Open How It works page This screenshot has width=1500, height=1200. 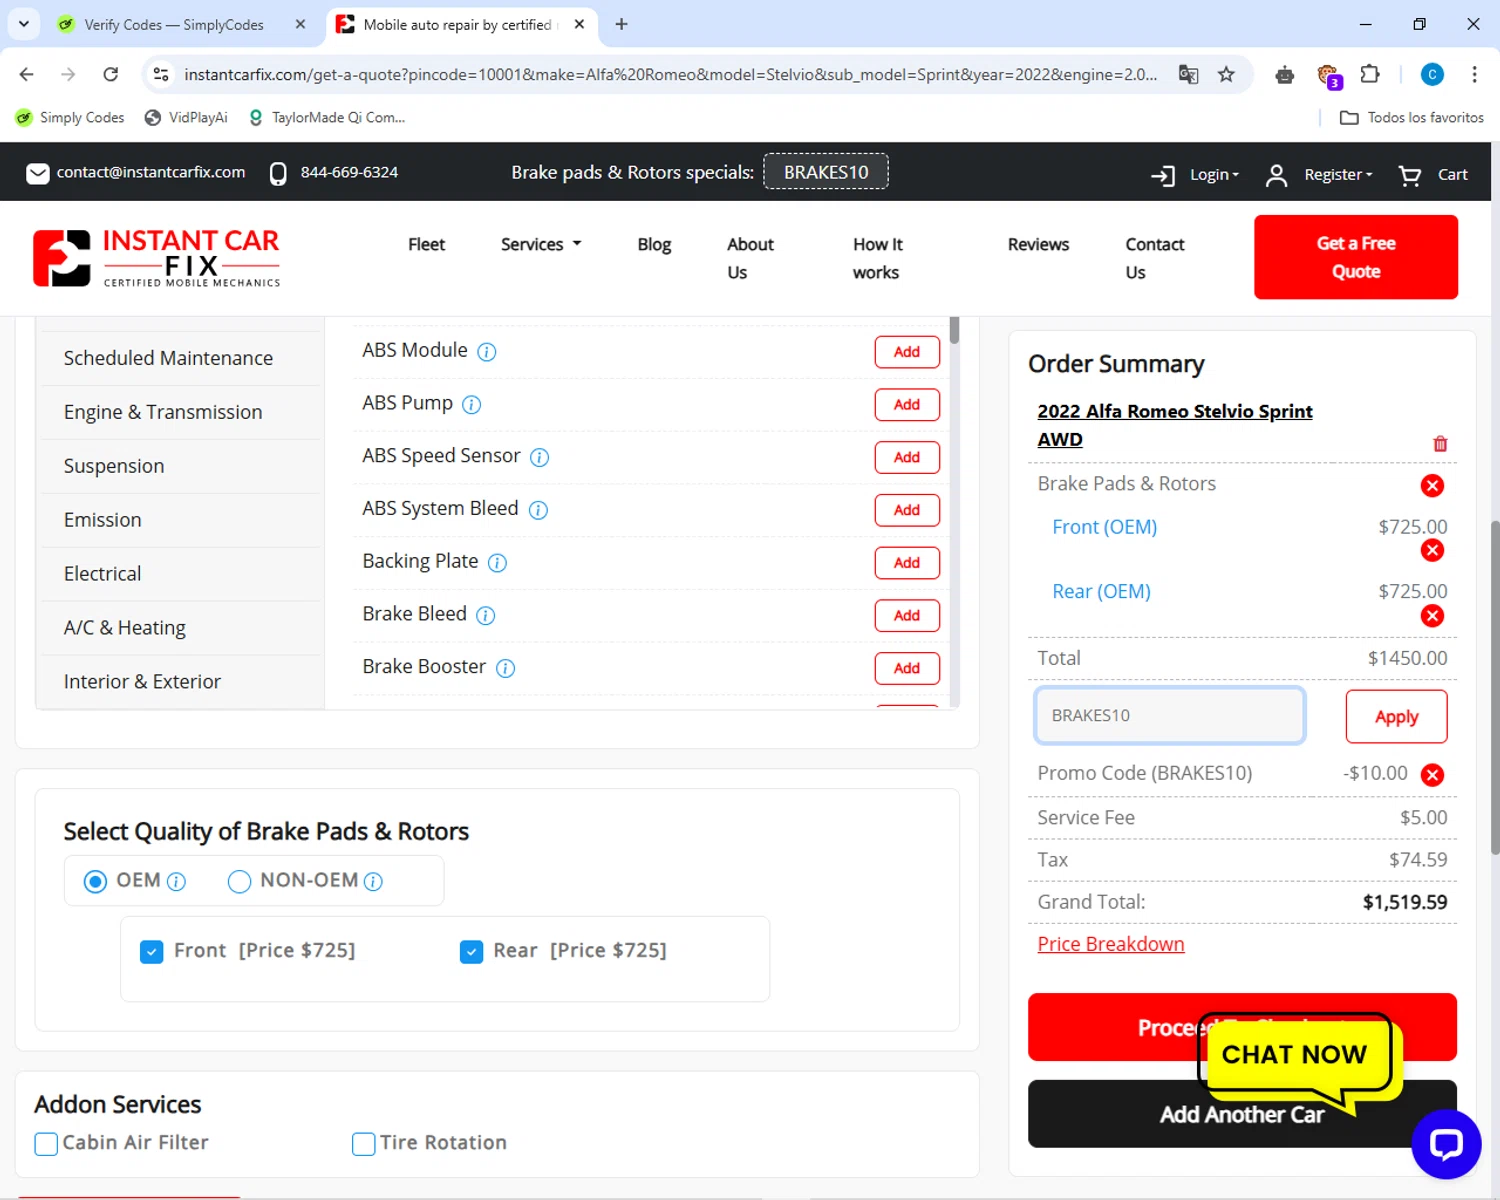pyautogui.click(x=877, y=259)
